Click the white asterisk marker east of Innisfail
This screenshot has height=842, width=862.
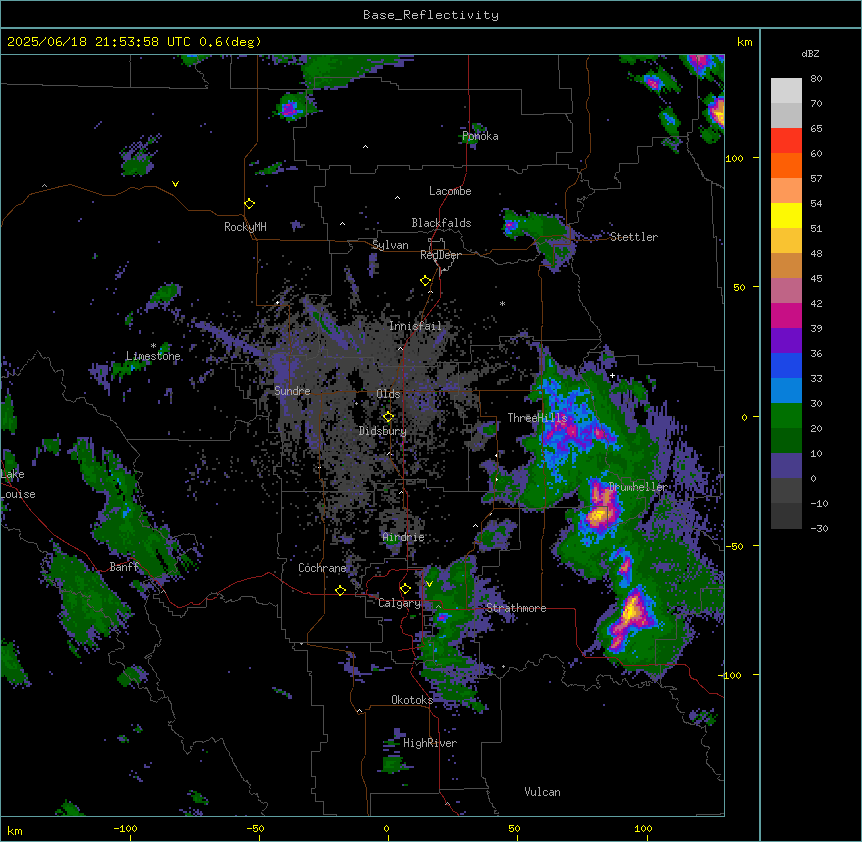point(502,303)
